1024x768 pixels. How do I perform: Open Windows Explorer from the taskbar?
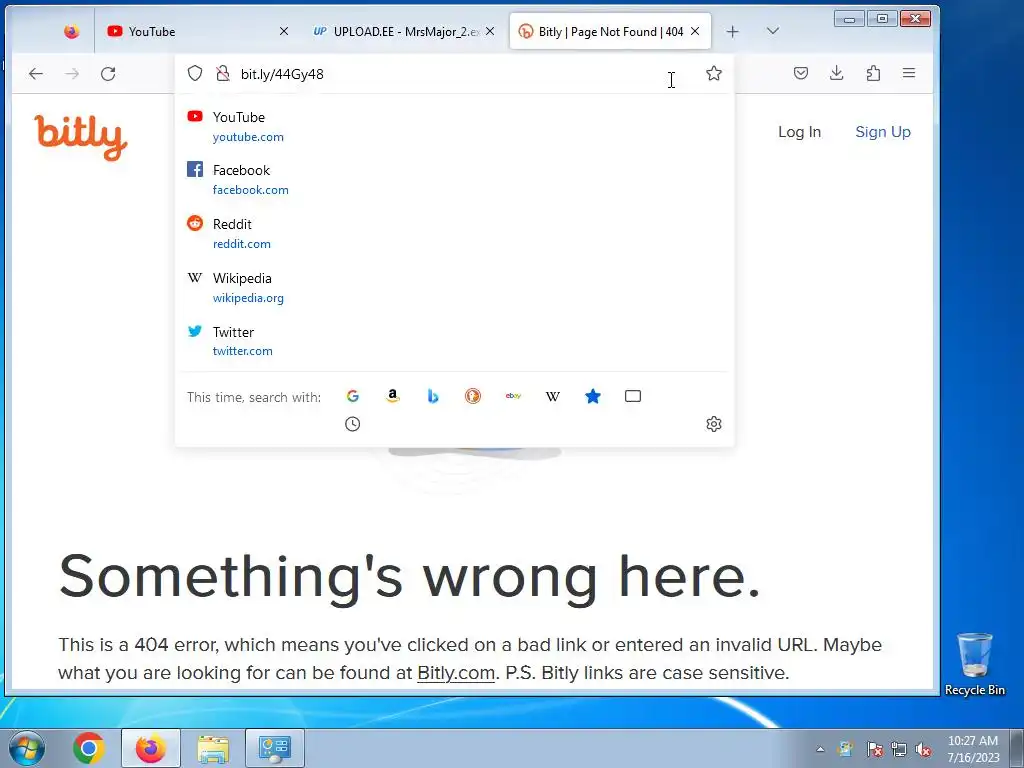pyautogui.click(x=213, y=748)
